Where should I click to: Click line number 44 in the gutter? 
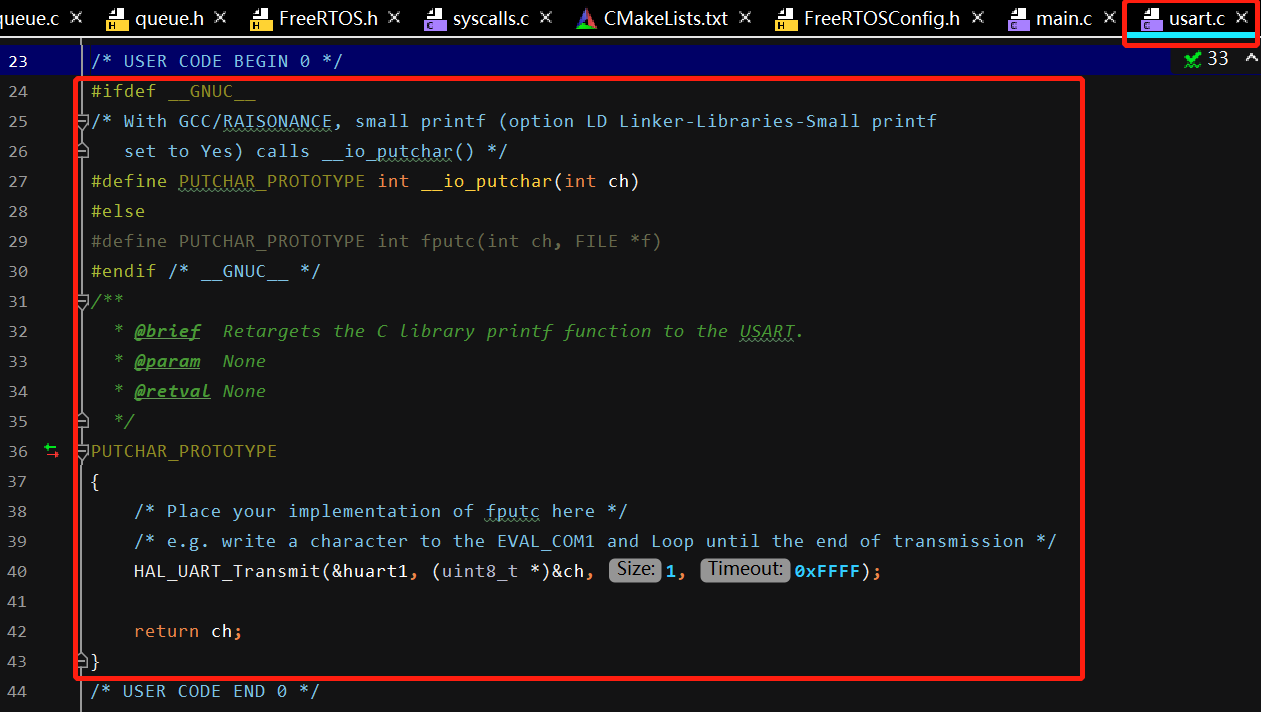coord(18,691)
